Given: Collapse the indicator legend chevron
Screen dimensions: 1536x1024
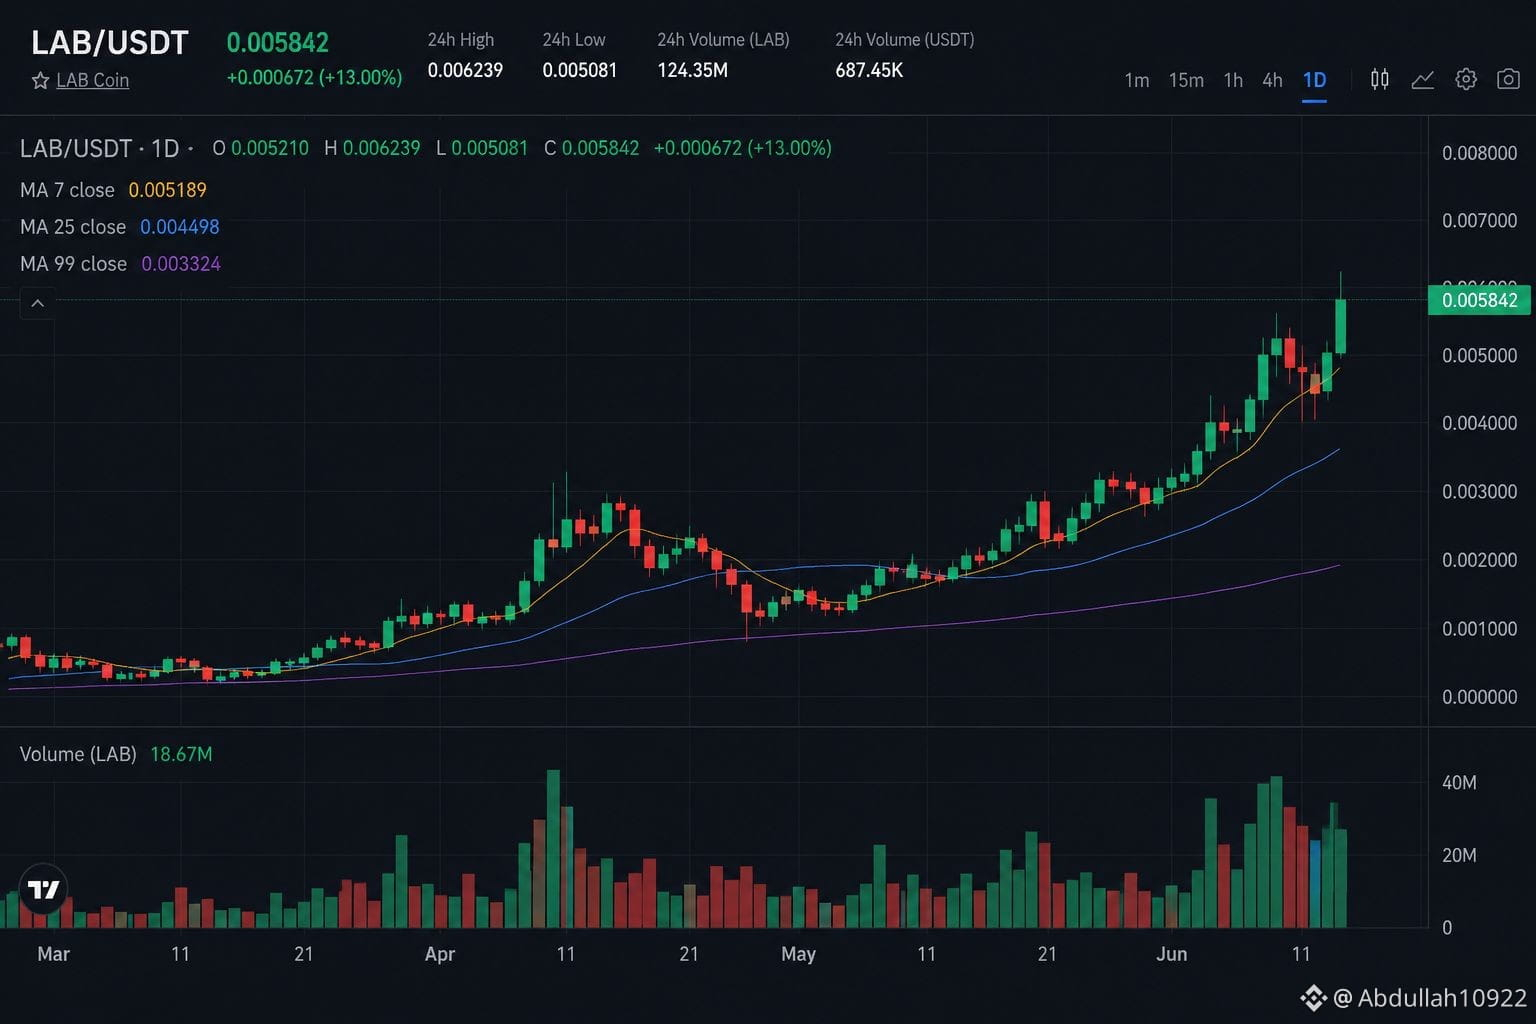Looking at the screenshot, I should [x=37, y=303].
